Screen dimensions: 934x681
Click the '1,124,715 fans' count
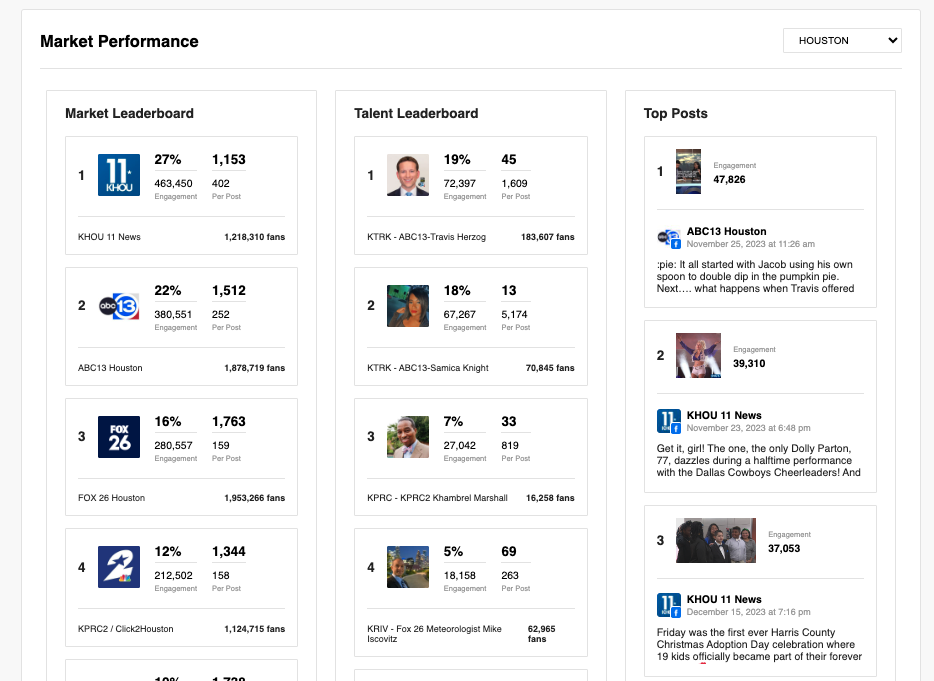tap(255, 629)
